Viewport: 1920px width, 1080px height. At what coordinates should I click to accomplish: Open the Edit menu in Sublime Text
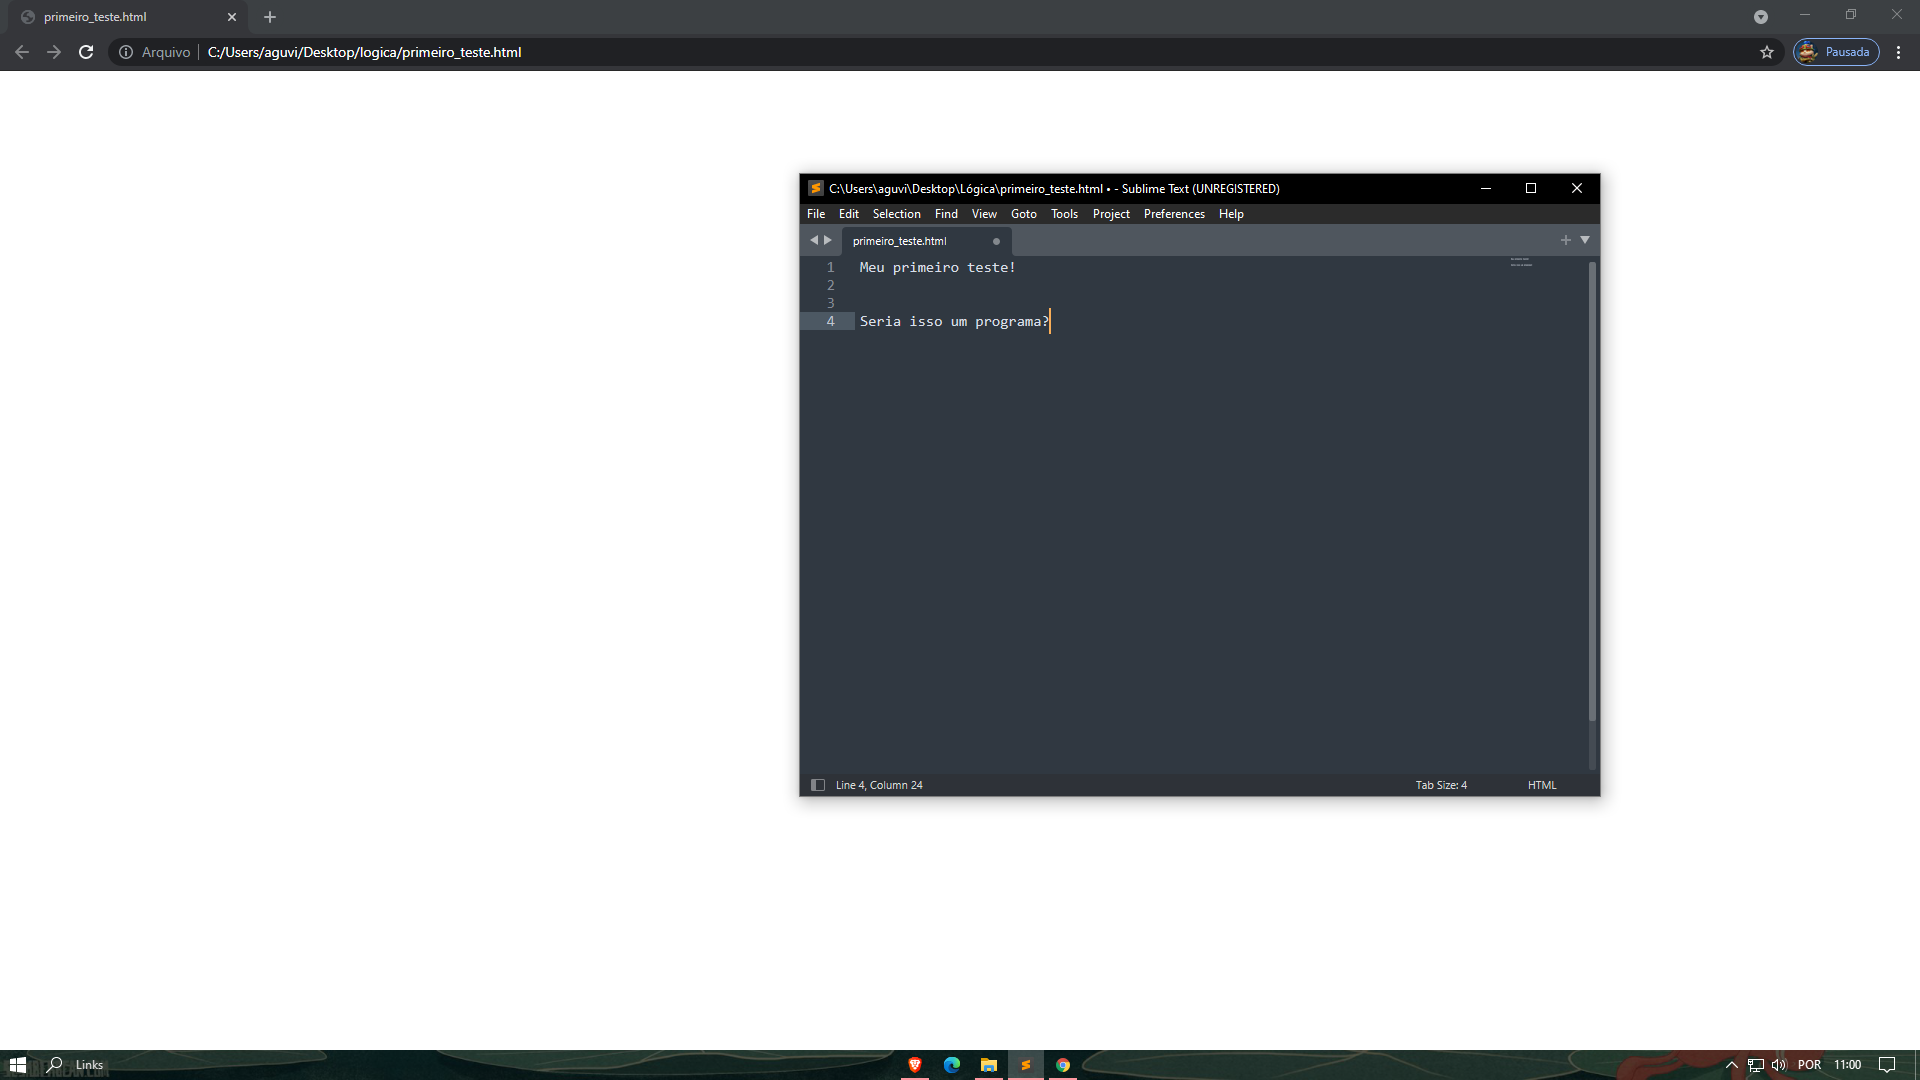click(x=849, y=214)
